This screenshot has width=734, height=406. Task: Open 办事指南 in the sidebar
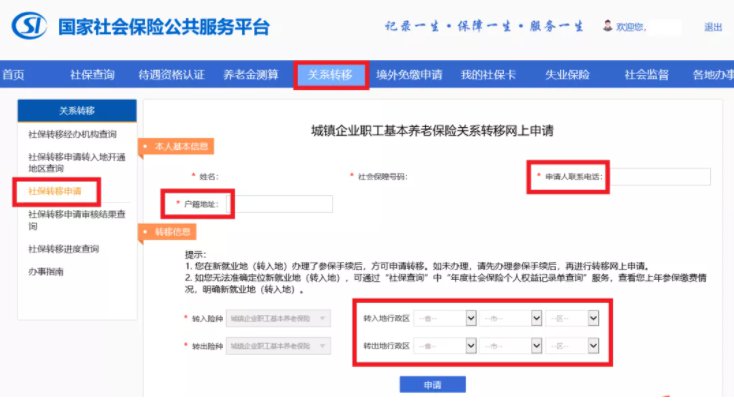pos(46,272)
